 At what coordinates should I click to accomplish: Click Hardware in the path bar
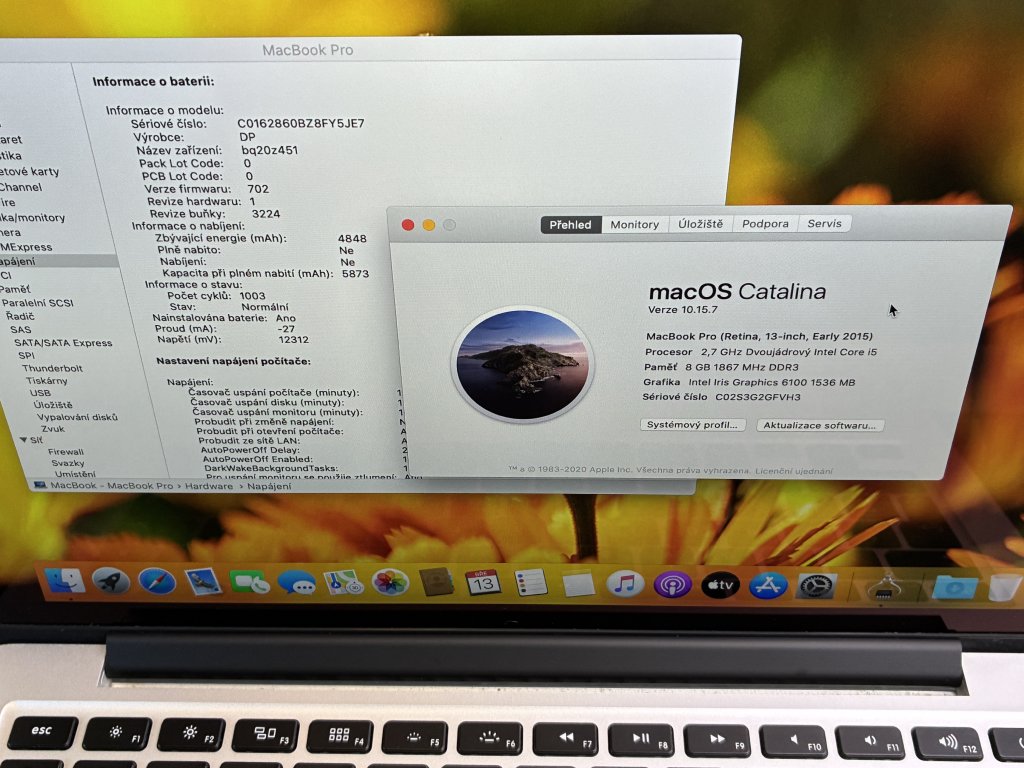209,486
